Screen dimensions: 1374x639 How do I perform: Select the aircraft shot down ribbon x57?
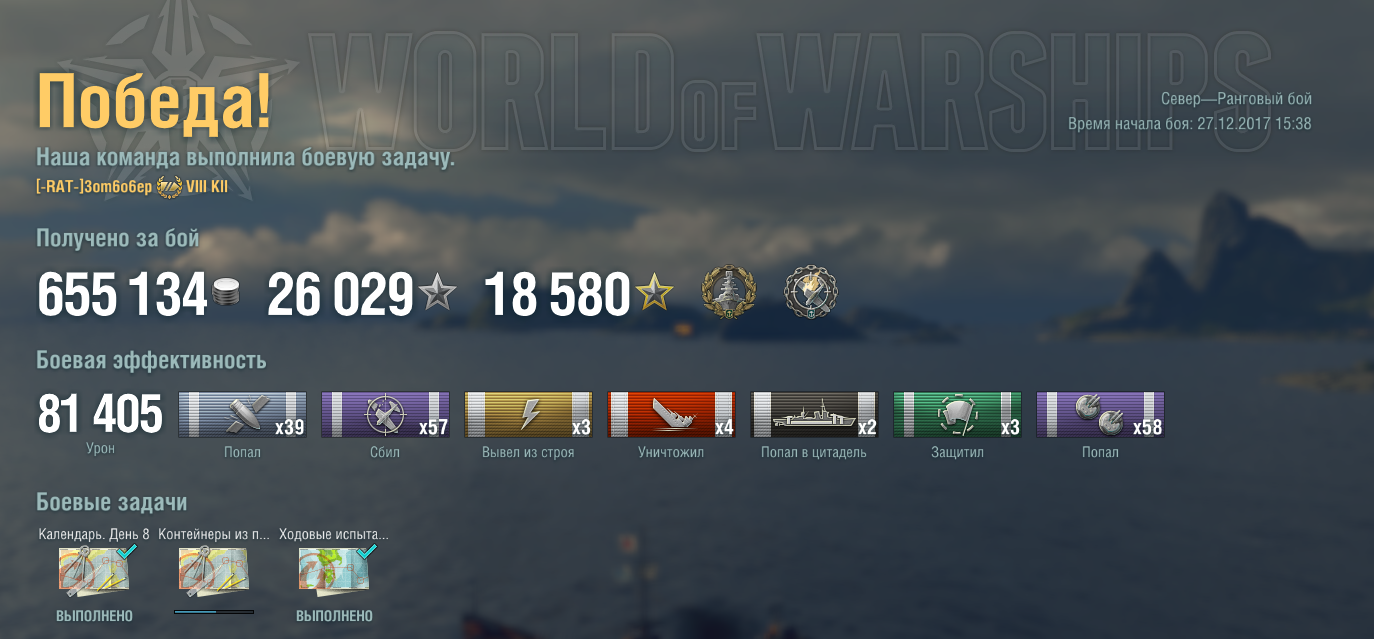coord(386,414)
